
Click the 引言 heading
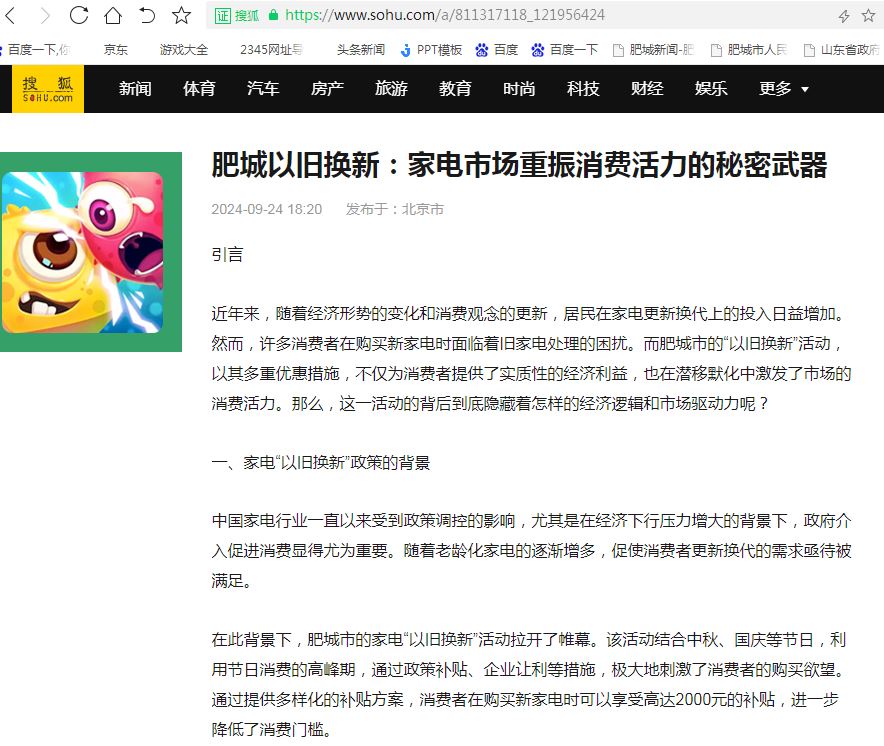[x=227, y=255]
